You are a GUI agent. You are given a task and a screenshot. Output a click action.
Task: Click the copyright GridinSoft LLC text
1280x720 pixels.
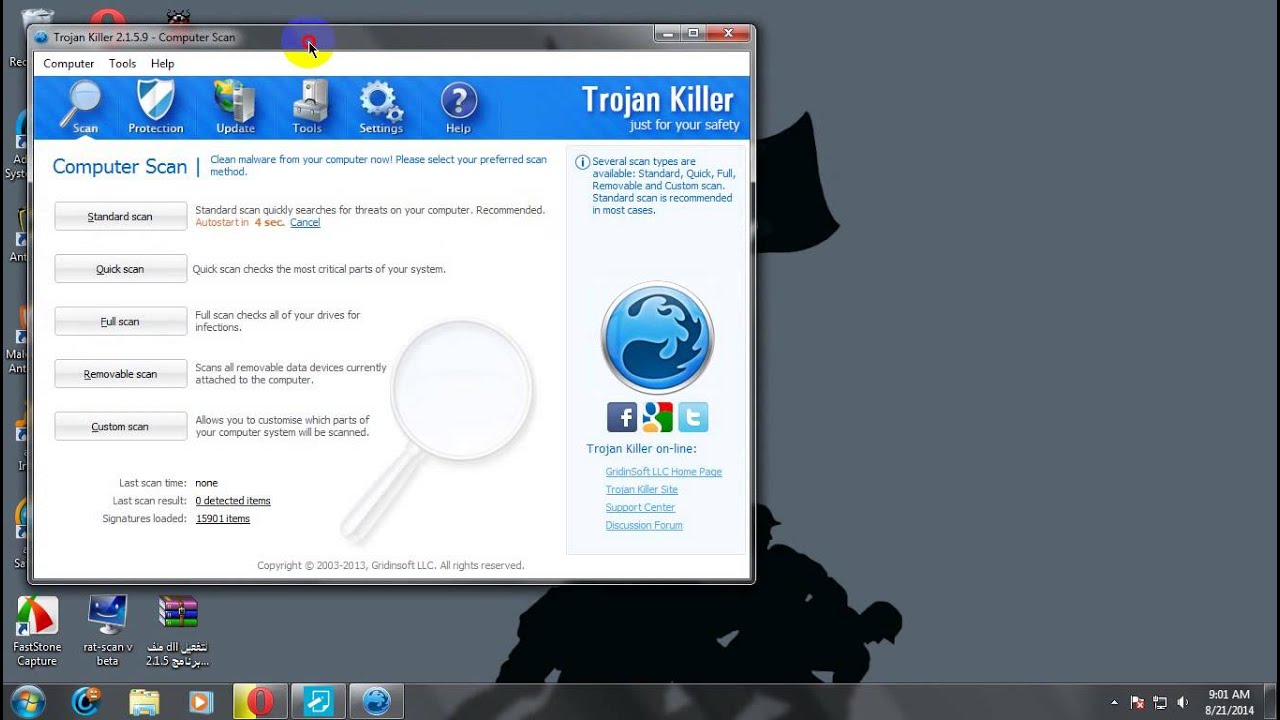coord(390,565)
